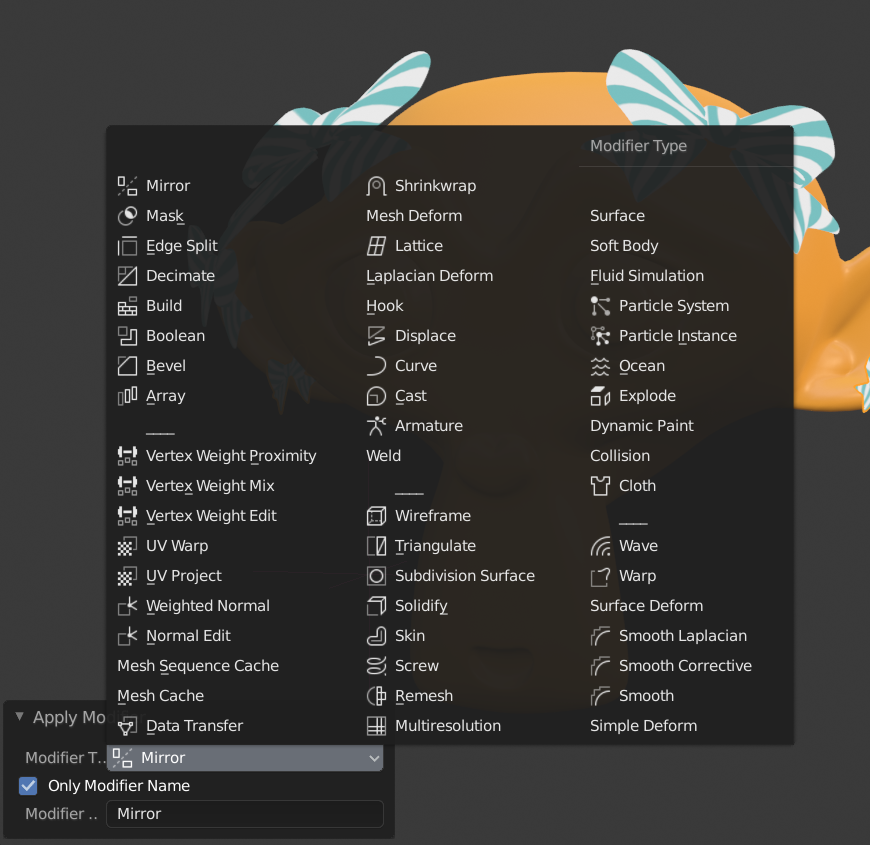This screenshot has width=870, height=845.
Task: Choose the Curve modifier icon
Action: [x=376, y=366]
